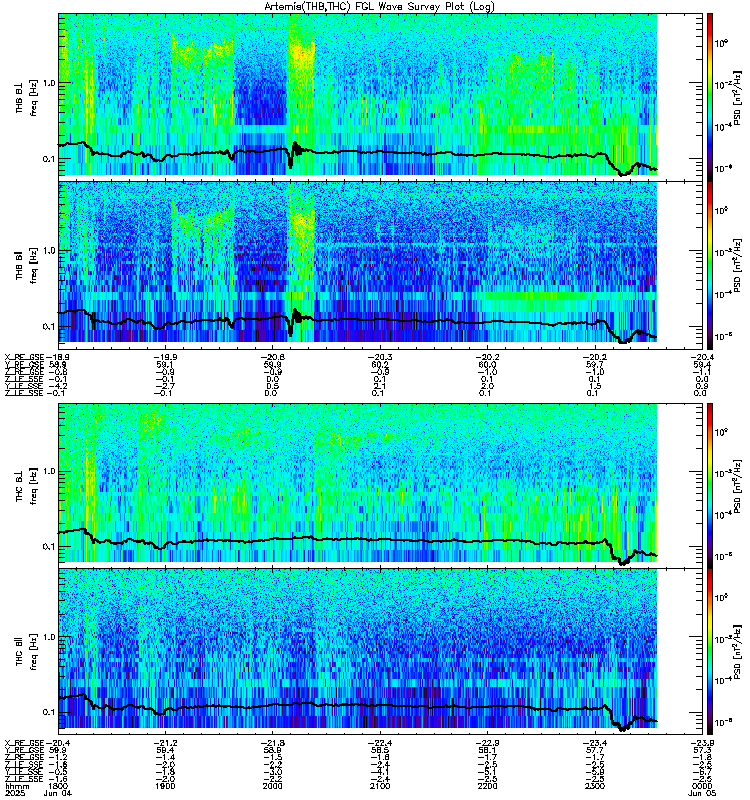Click the 'X_RE_GSE' row label under the THB panels
The width and height of the screenshot is (750, 800).
(x=25, y=357)
